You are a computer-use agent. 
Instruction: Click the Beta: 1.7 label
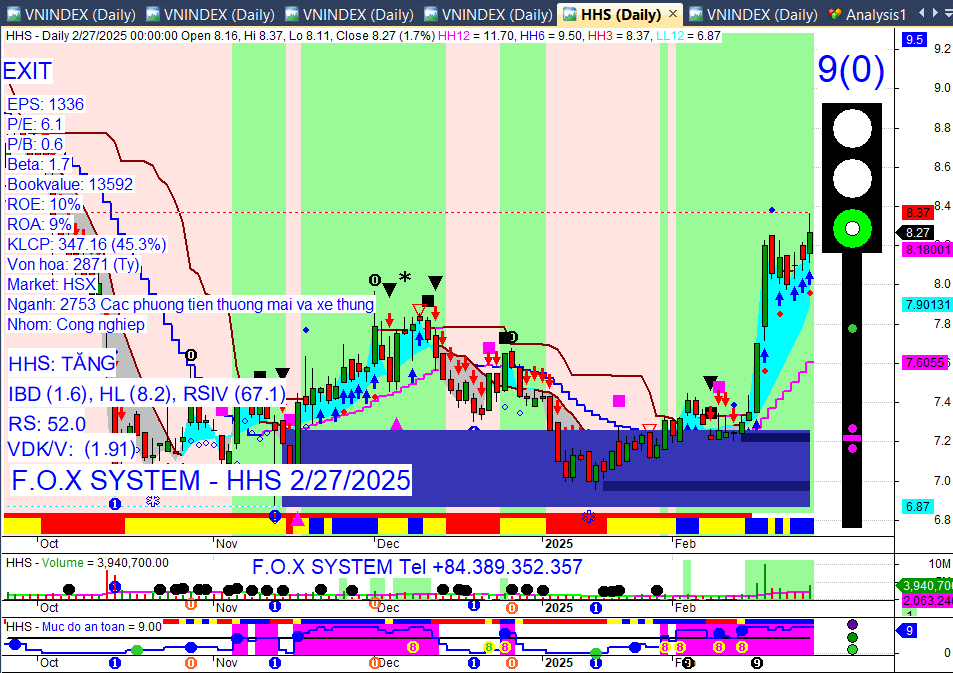pyautogui.click(x=39, y=164)
